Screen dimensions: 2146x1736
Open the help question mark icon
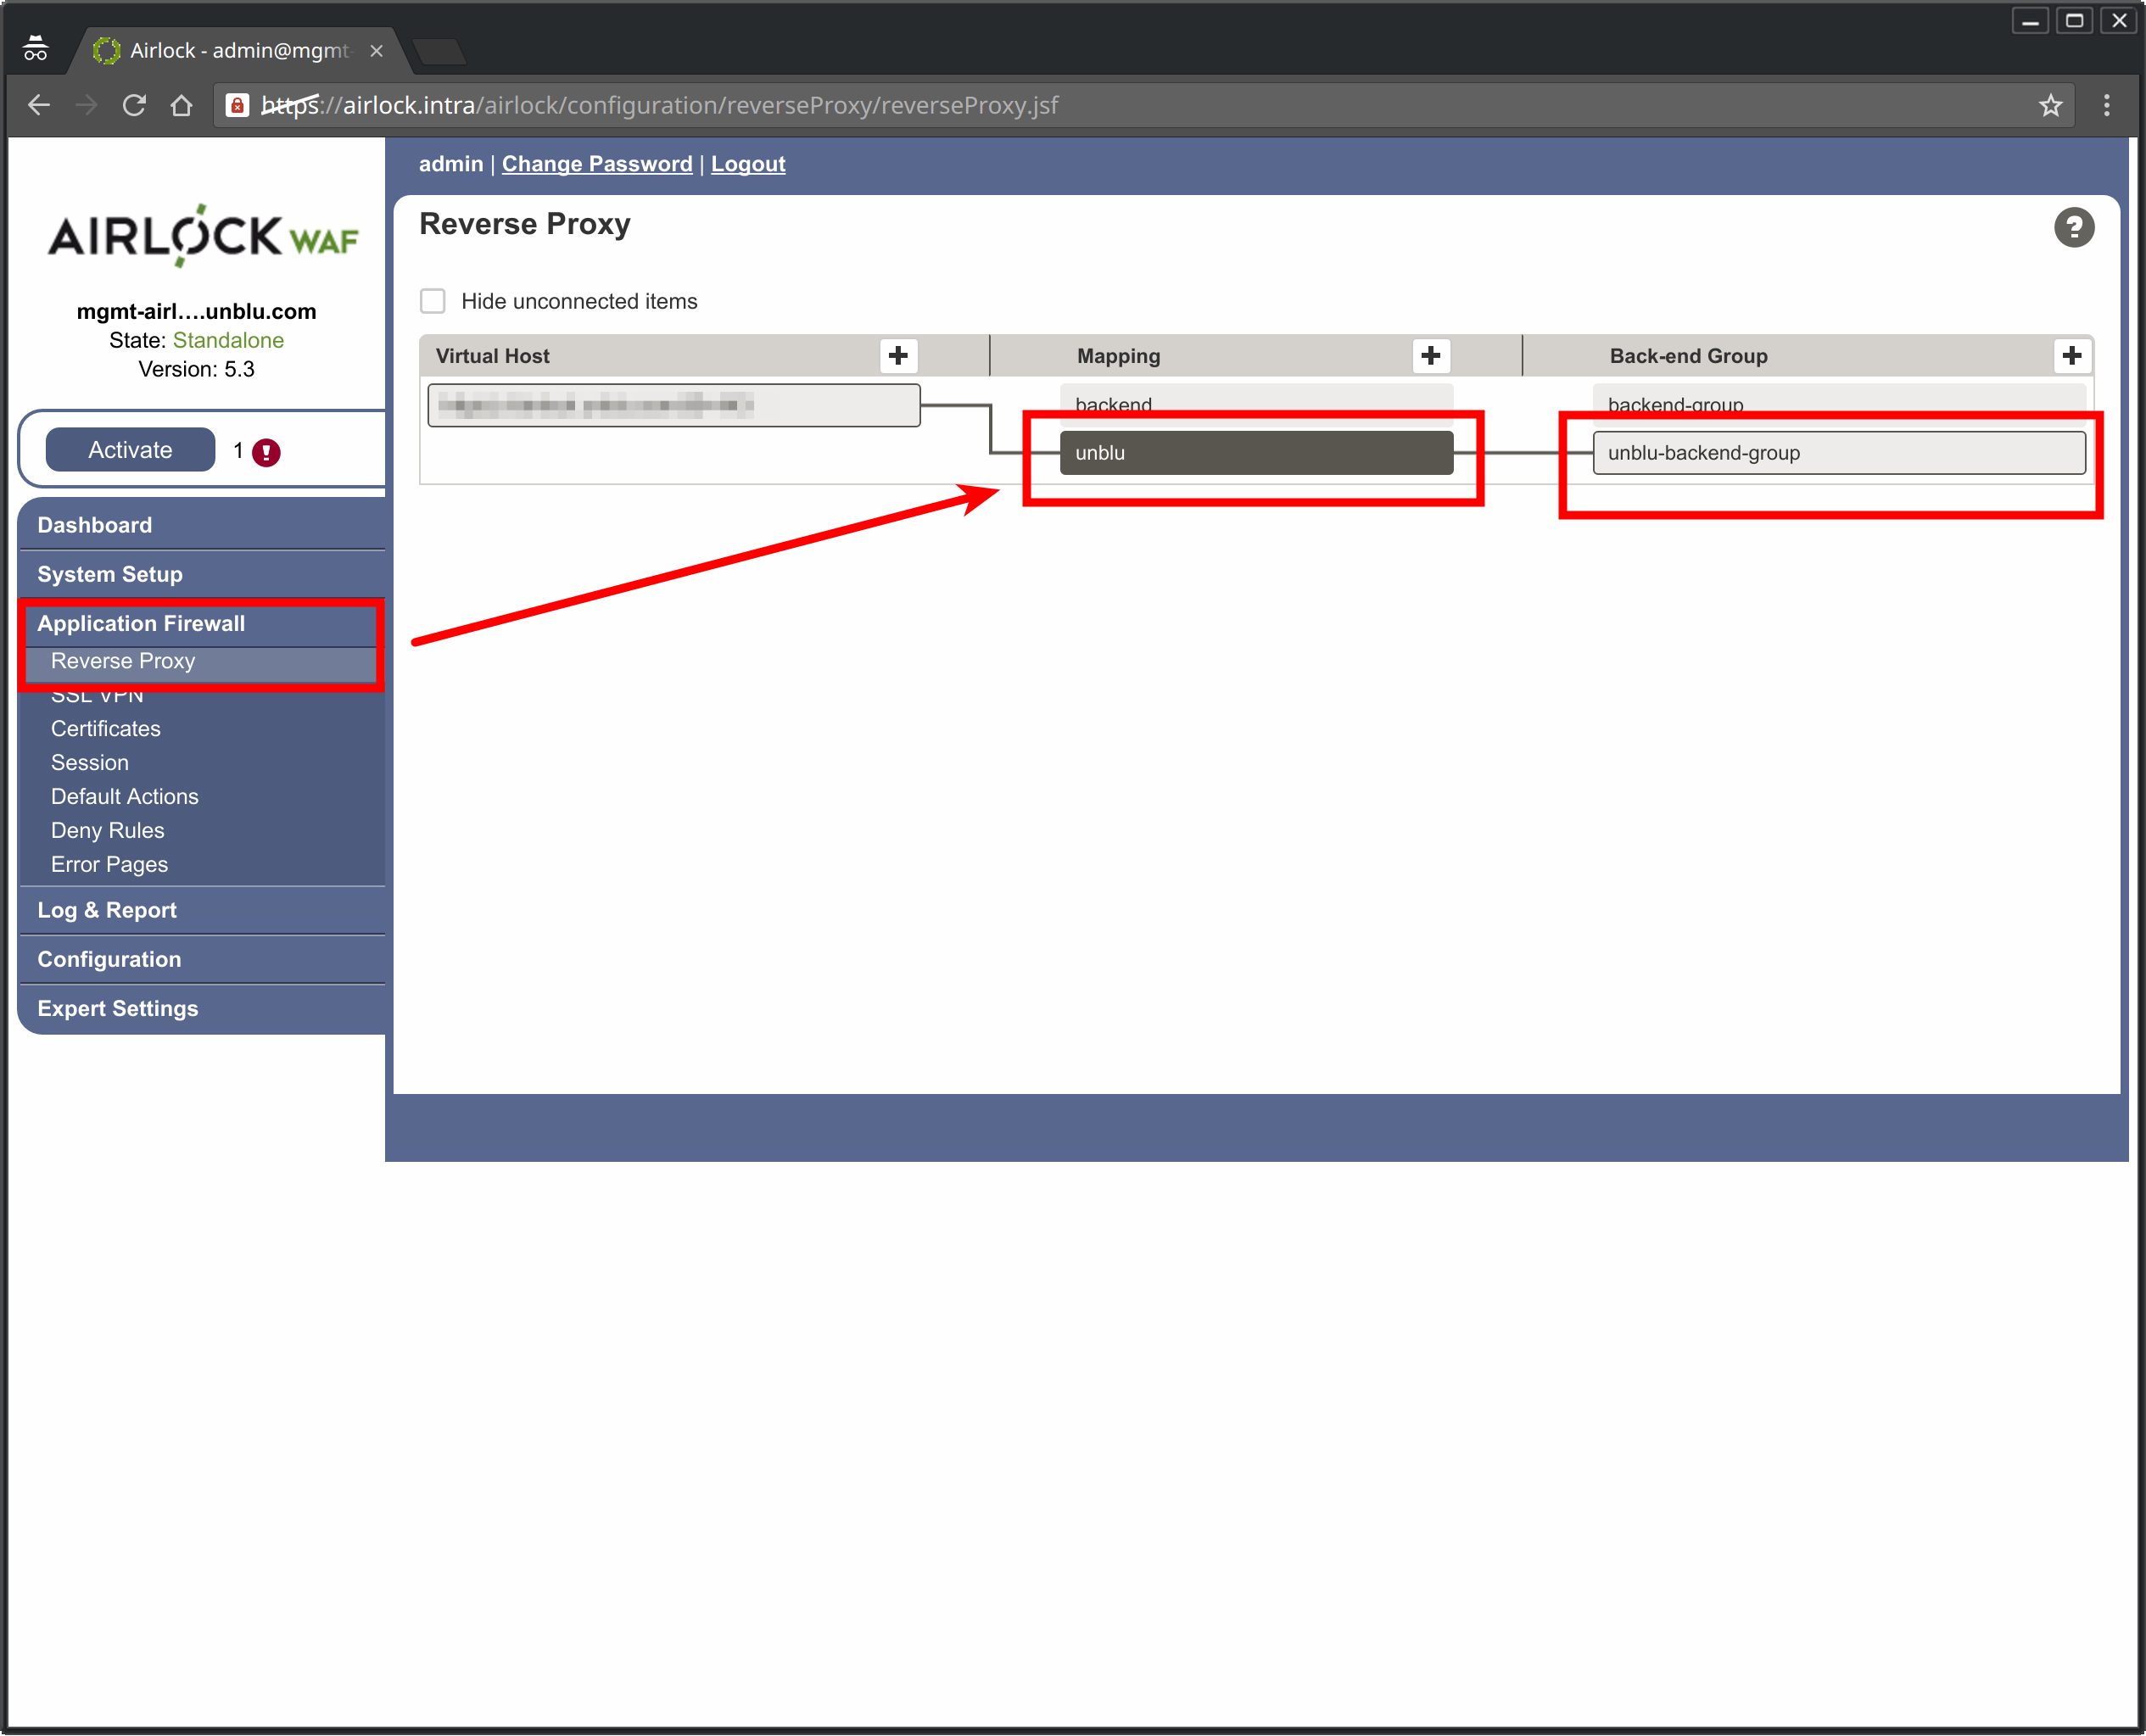[2073, 228]
